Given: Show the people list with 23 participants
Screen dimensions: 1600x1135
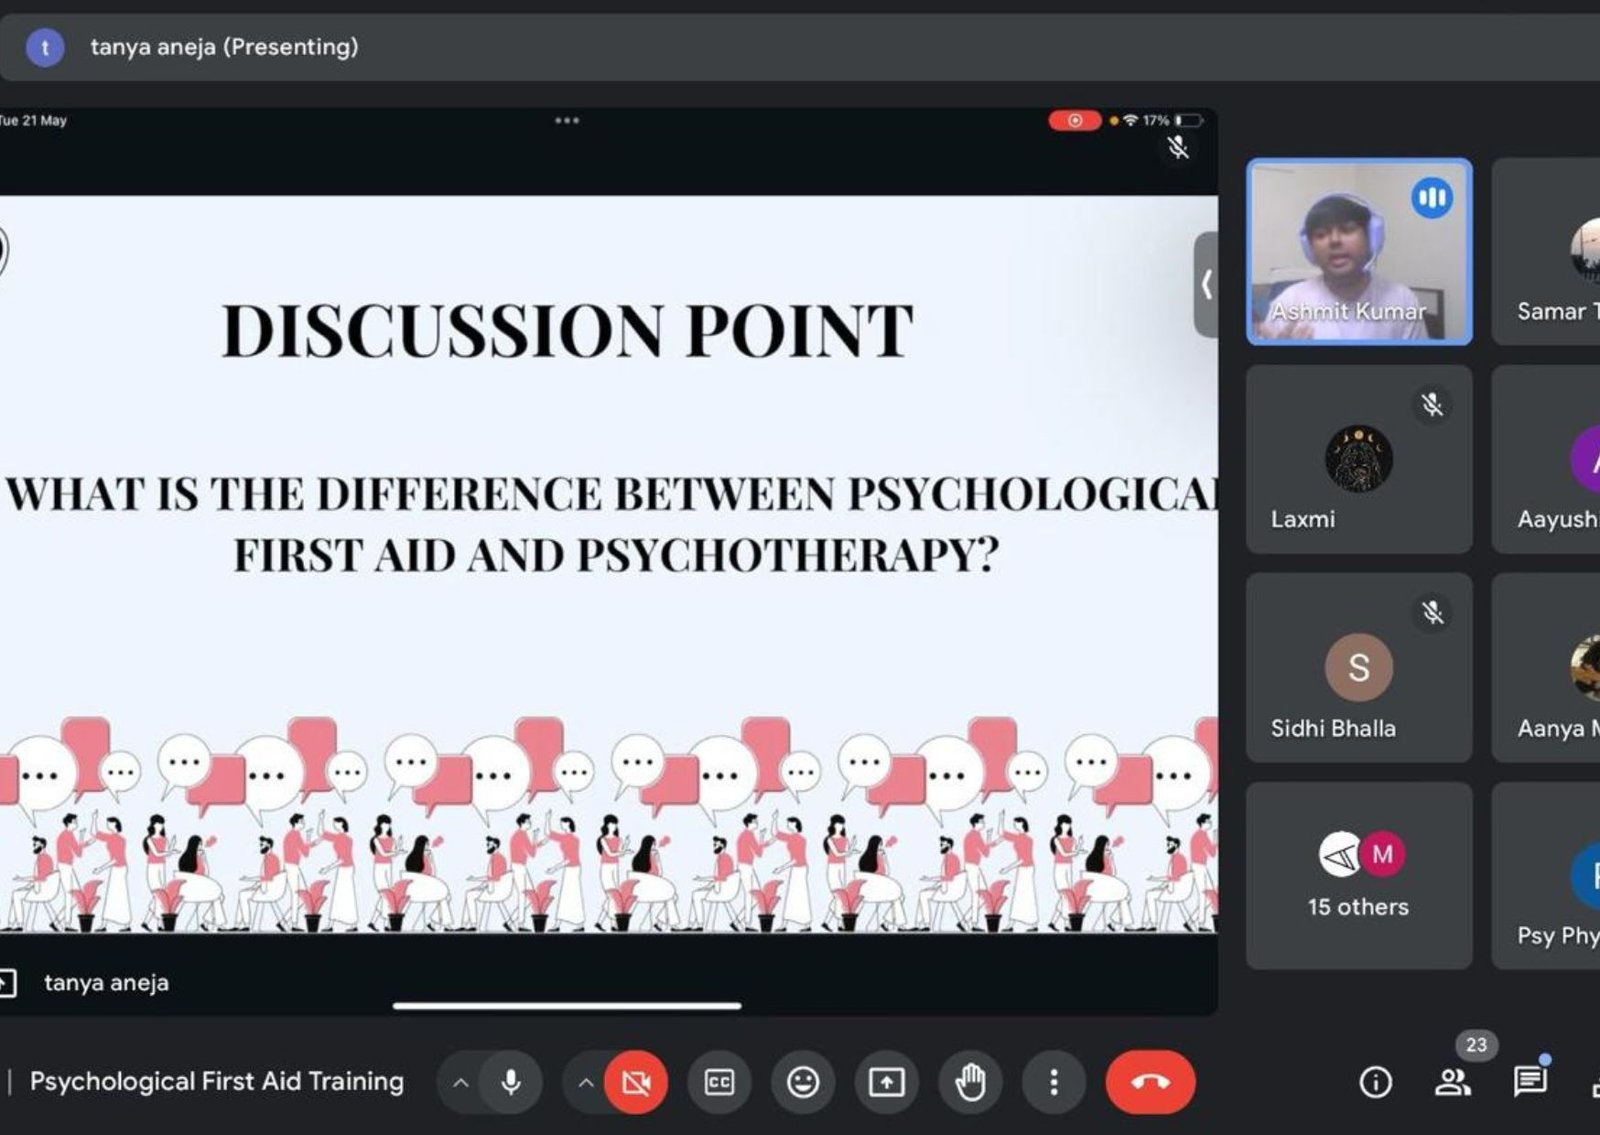Looking at the screenshot, I should click(1452, 1082).
